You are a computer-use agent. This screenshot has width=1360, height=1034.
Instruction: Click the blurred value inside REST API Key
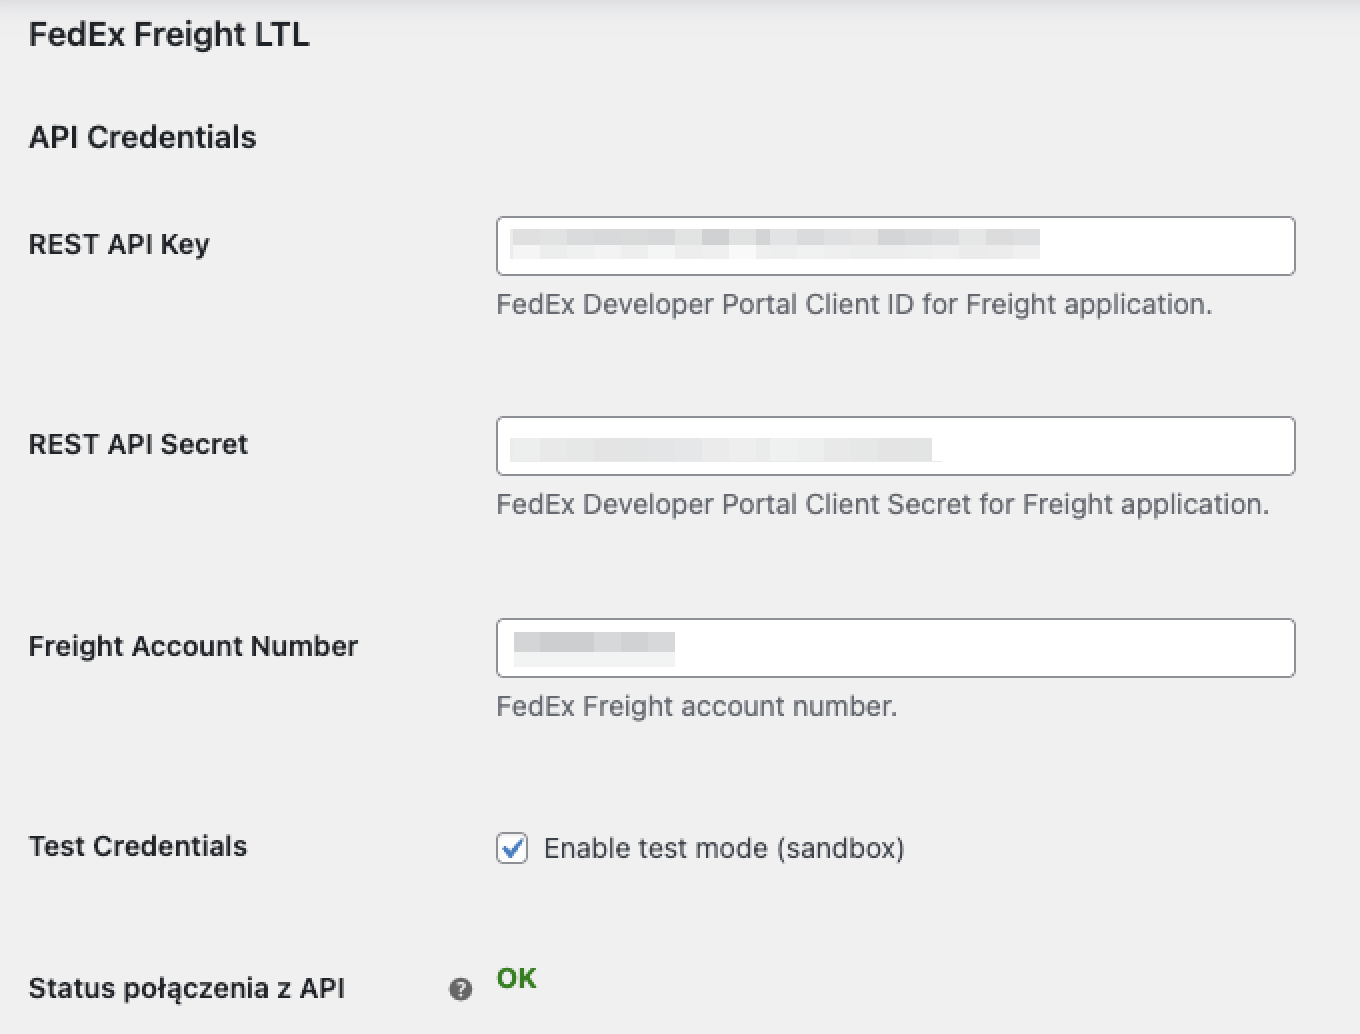pos(774,244)
